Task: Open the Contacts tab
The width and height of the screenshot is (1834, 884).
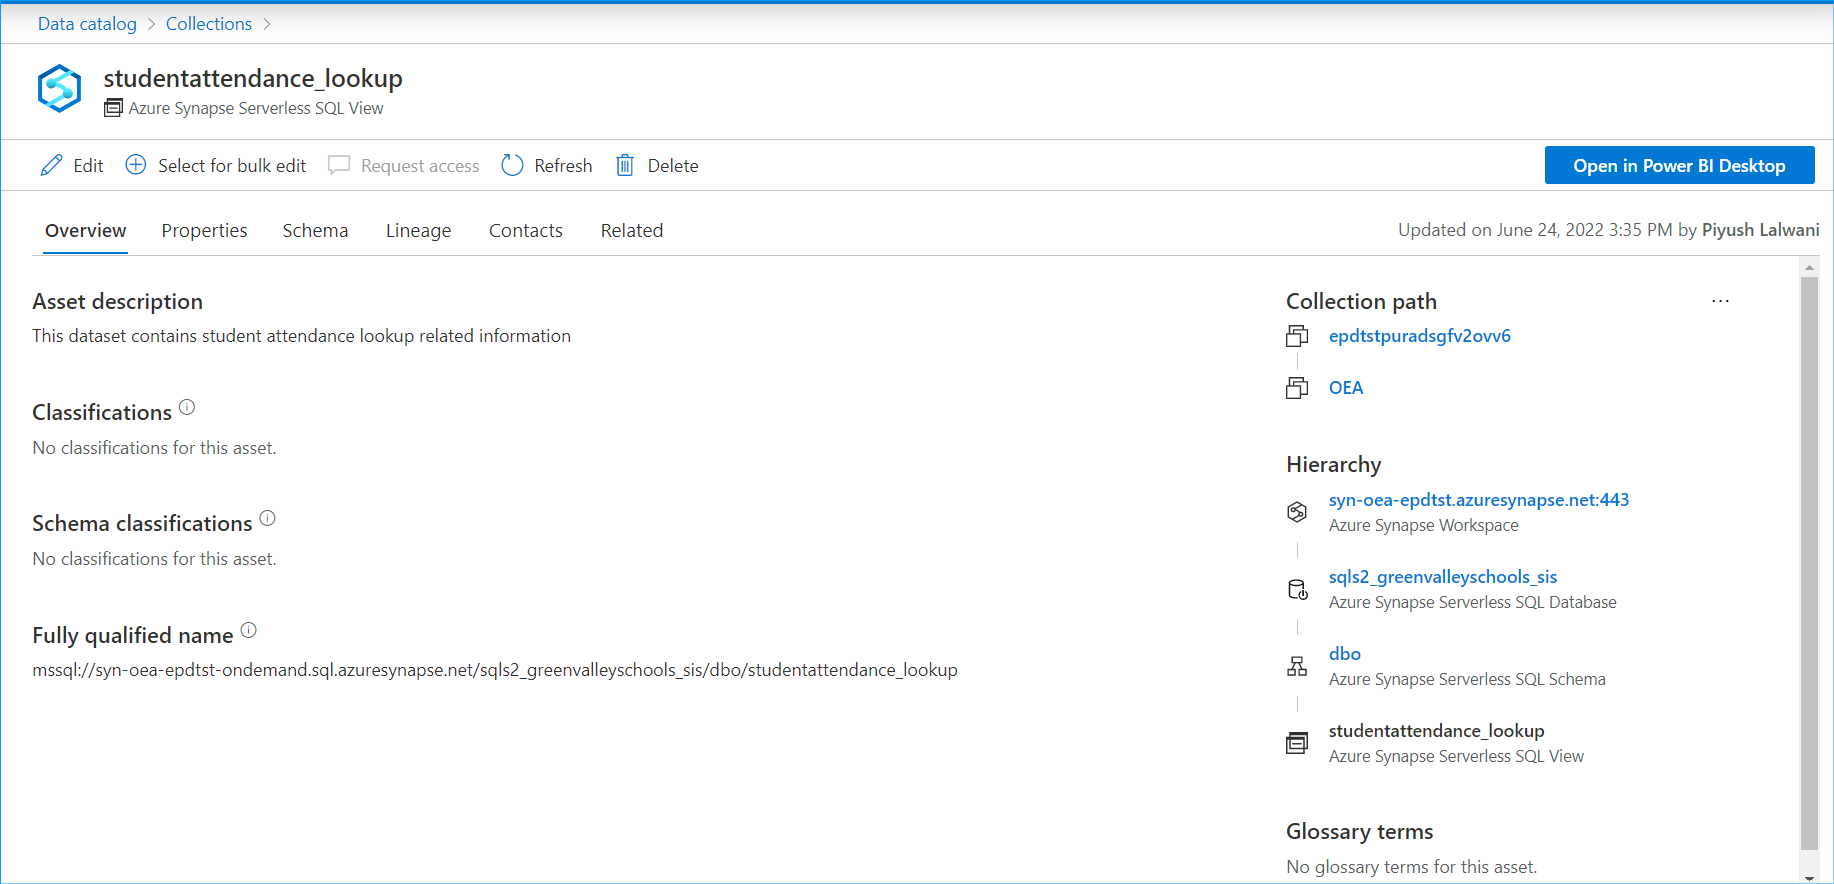Action: click(x=526, y=231)
